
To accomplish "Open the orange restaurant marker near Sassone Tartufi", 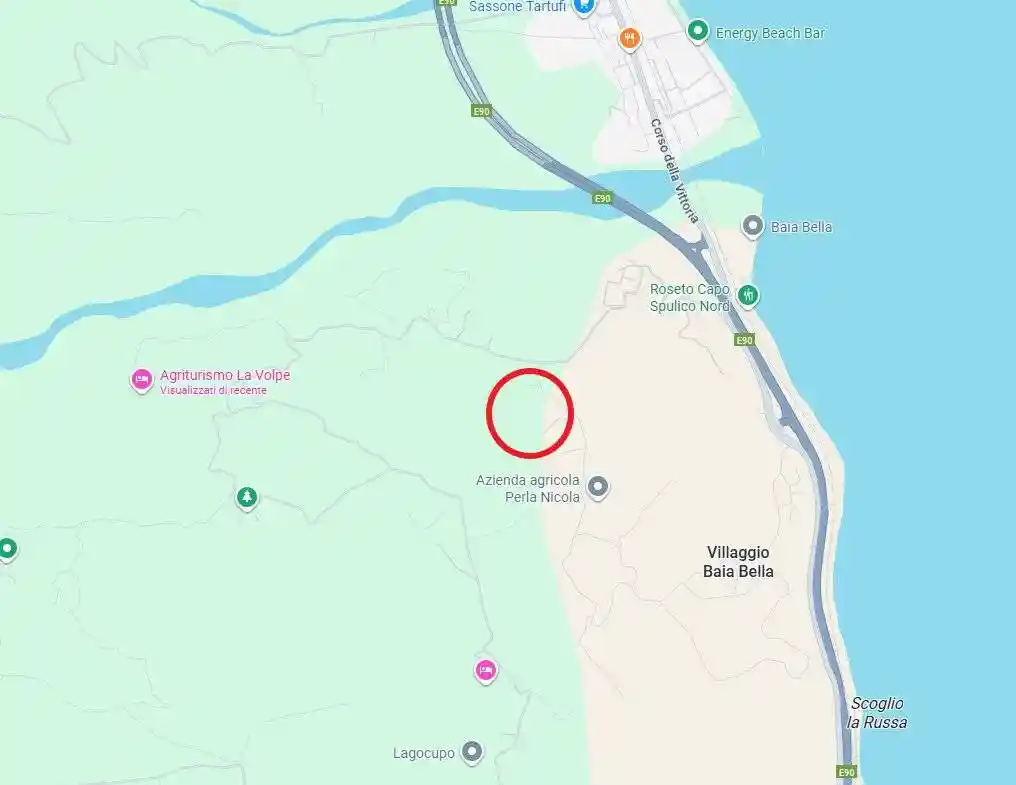I will (630, 38).
